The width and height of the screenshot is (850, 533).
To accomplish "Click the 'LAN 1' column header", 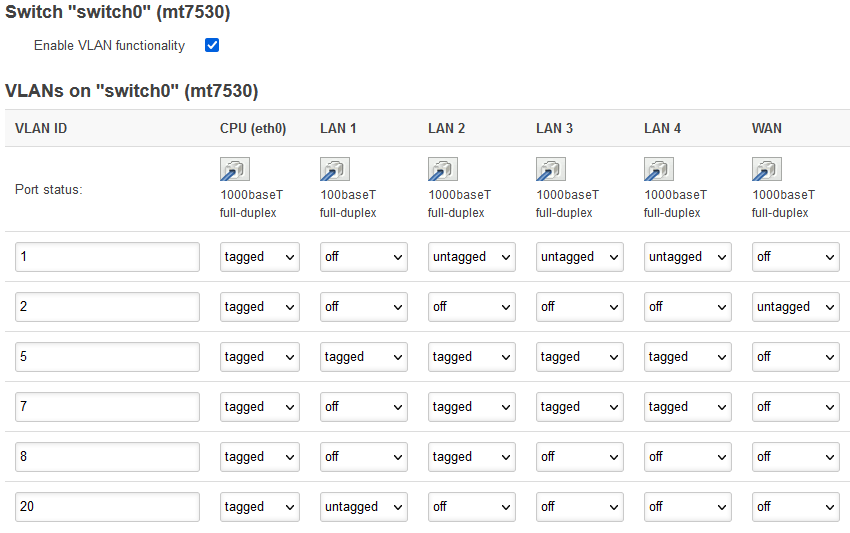I will point(338,129).
